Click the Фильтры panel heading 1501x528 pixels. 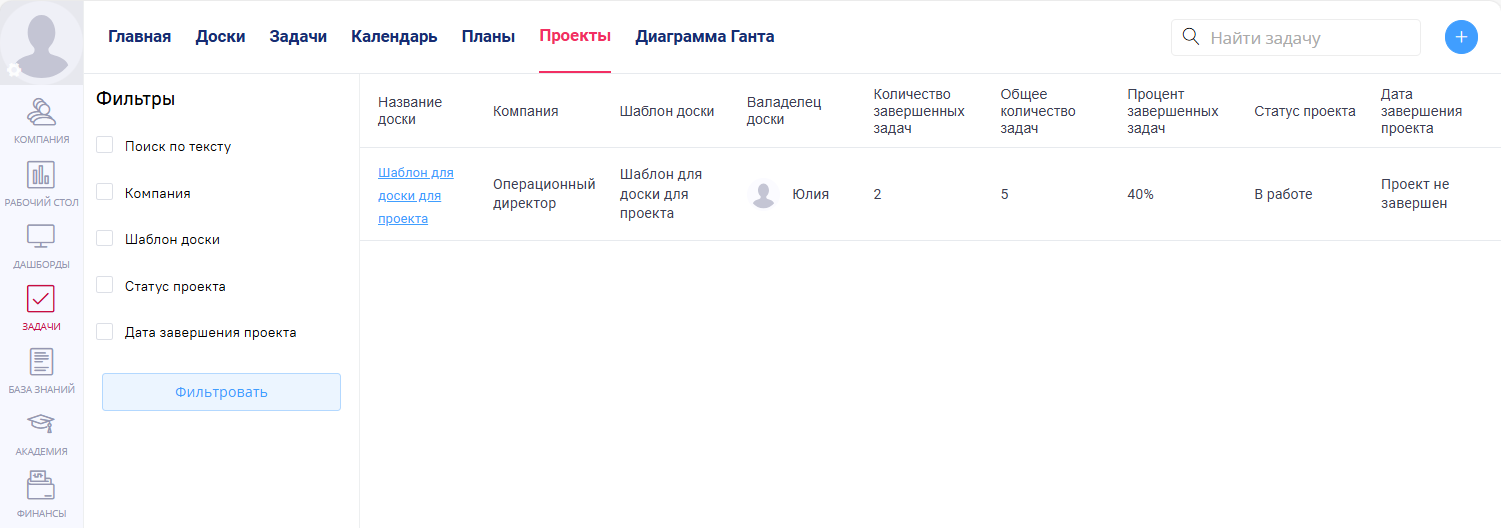coord(135,99)
